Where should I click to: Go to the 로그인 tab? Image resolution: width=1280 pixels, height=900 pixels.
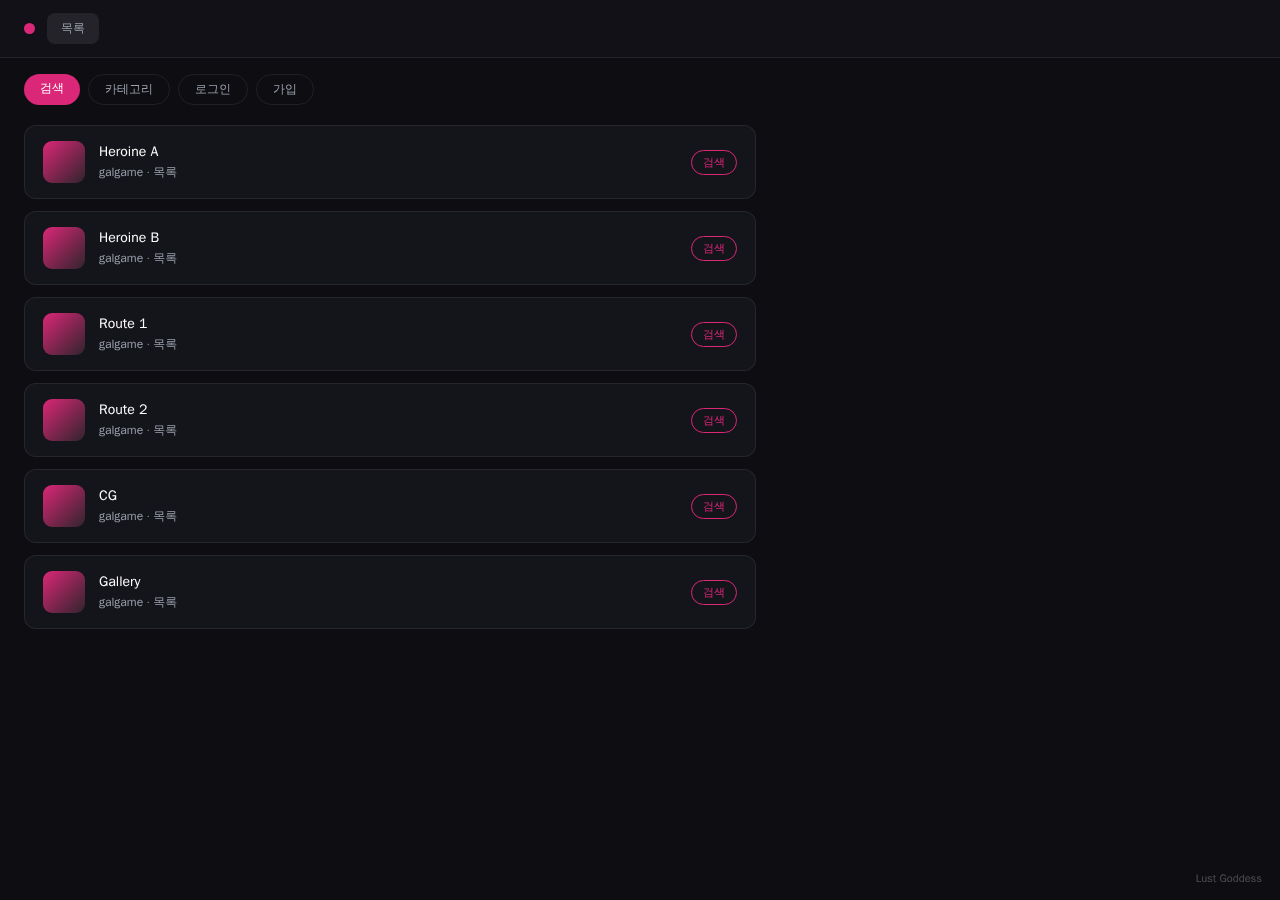(213, 89)
